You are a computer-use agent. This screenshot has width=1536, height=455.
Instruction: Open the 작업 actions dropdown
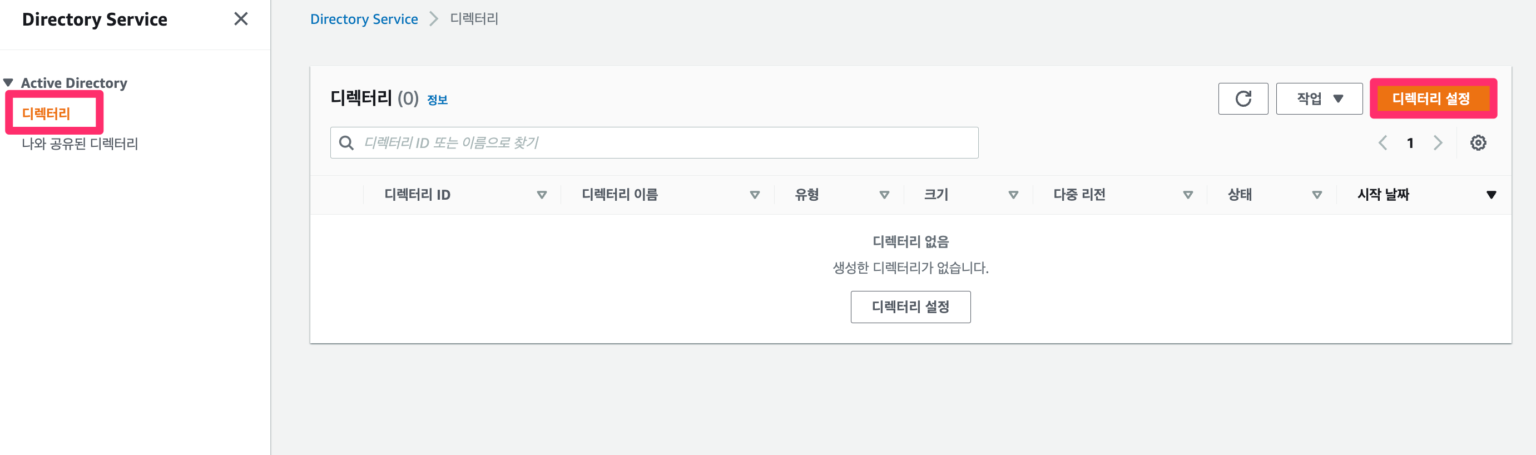click(1319, 98)
